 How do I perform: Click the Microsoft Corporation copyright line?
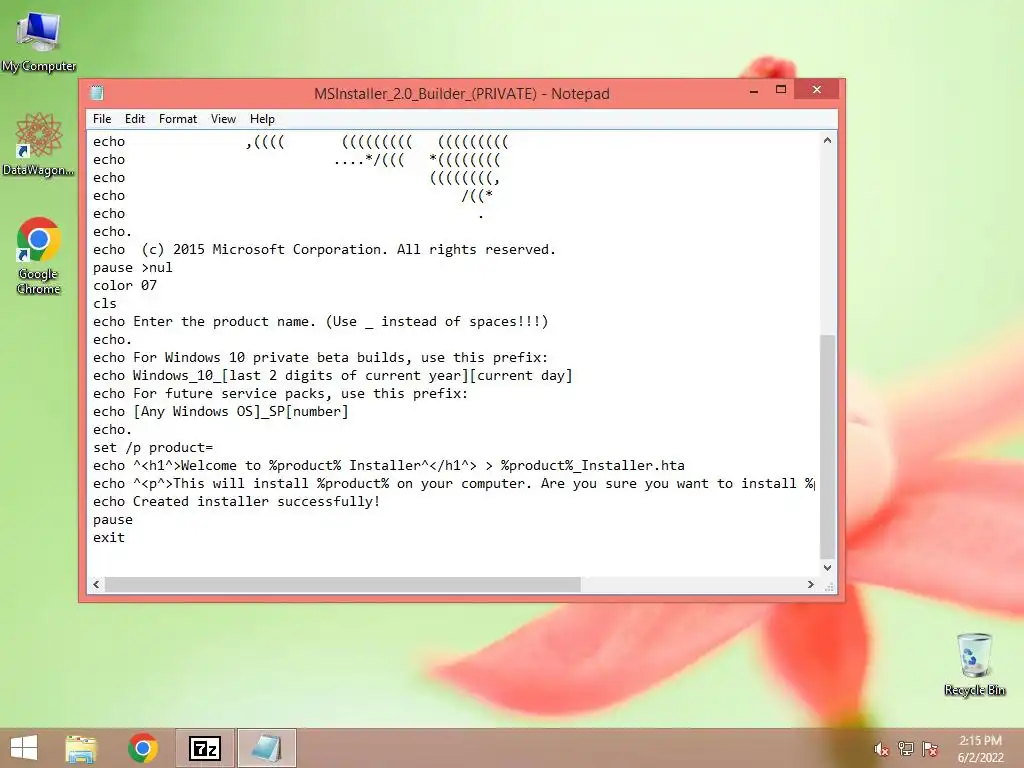tap(324, 249)
